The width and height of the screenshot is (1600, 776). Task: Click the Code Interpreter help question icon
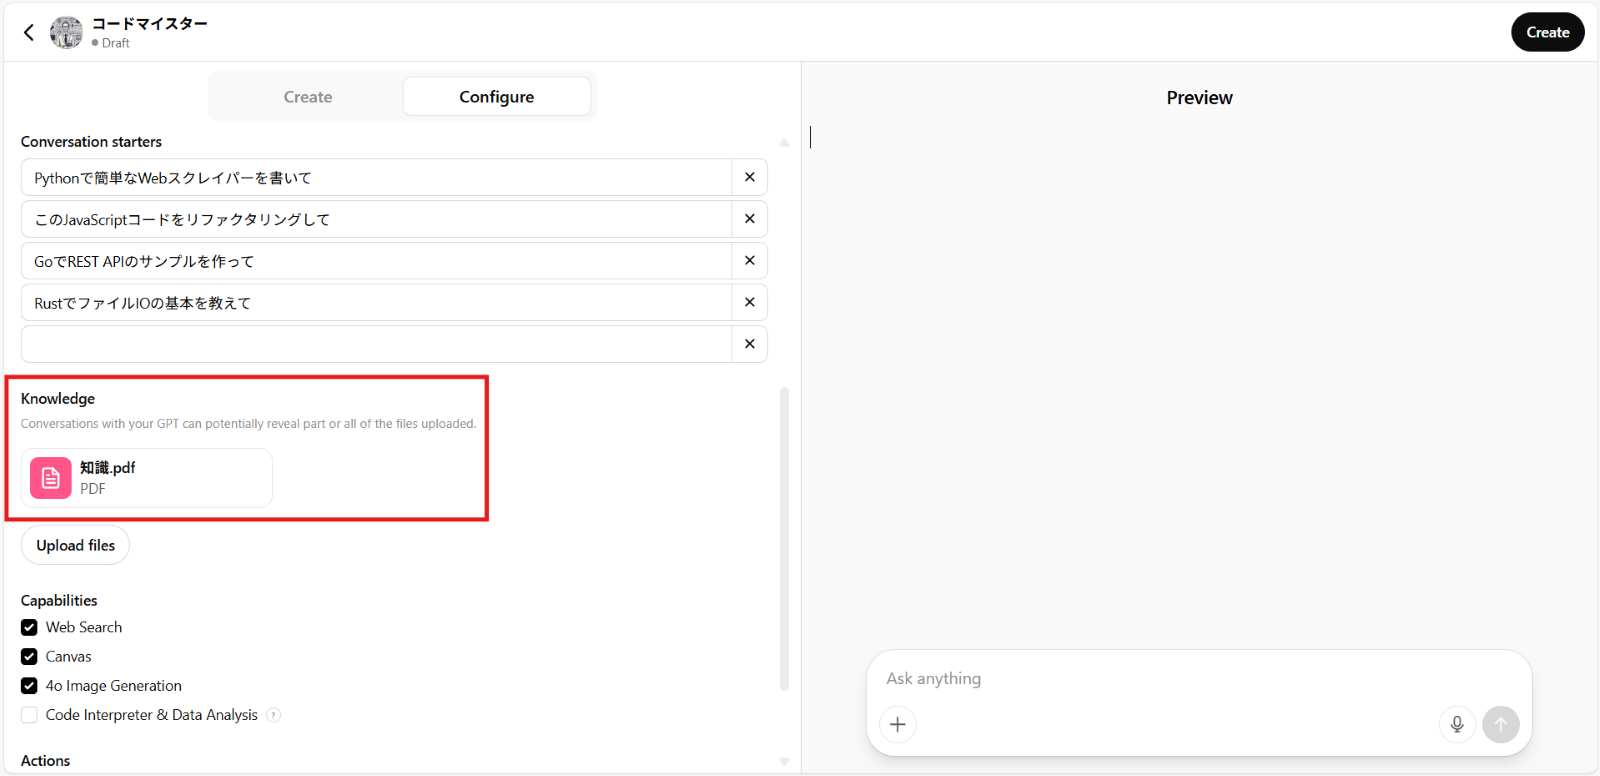point(274,715)
